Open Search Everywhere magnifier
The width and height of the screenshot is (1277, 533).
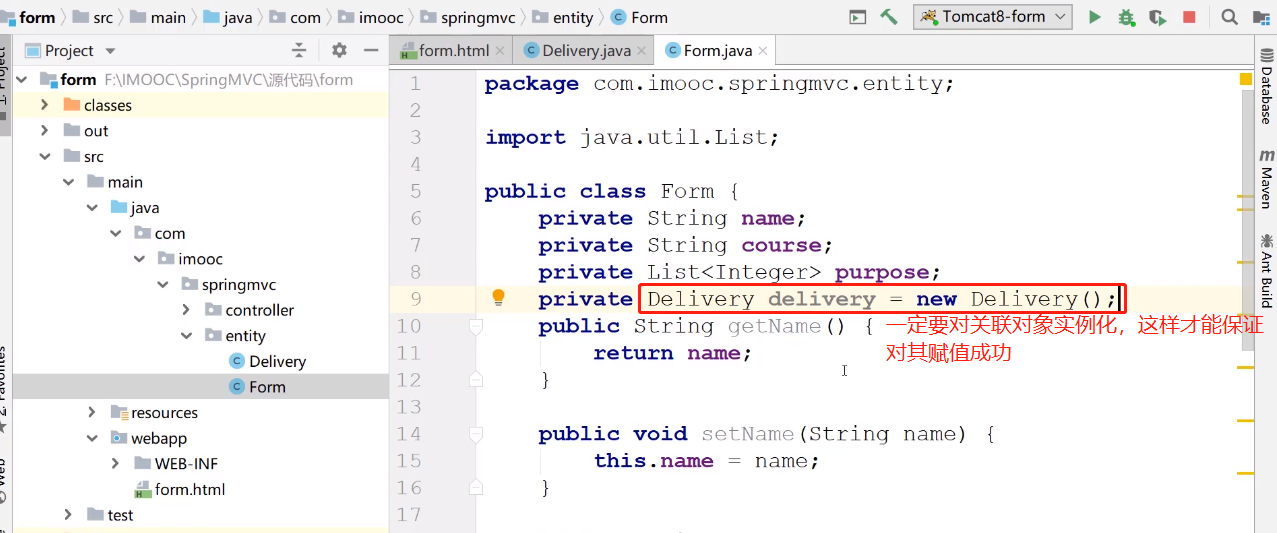click(x=1229, y=17)
